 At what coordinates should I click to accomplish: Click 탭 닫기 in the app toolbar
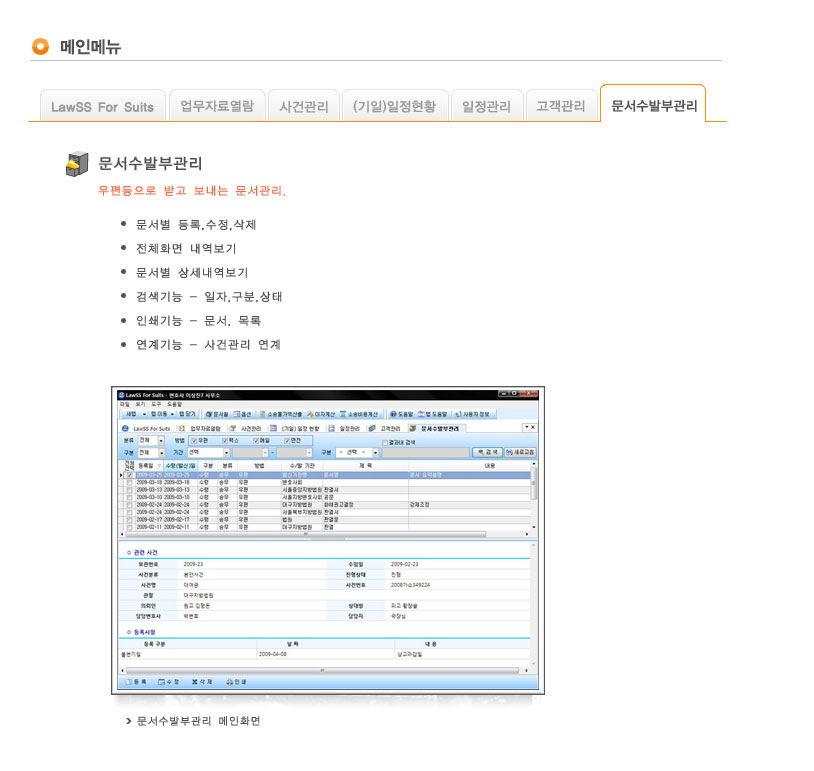[x=187, y=414]
